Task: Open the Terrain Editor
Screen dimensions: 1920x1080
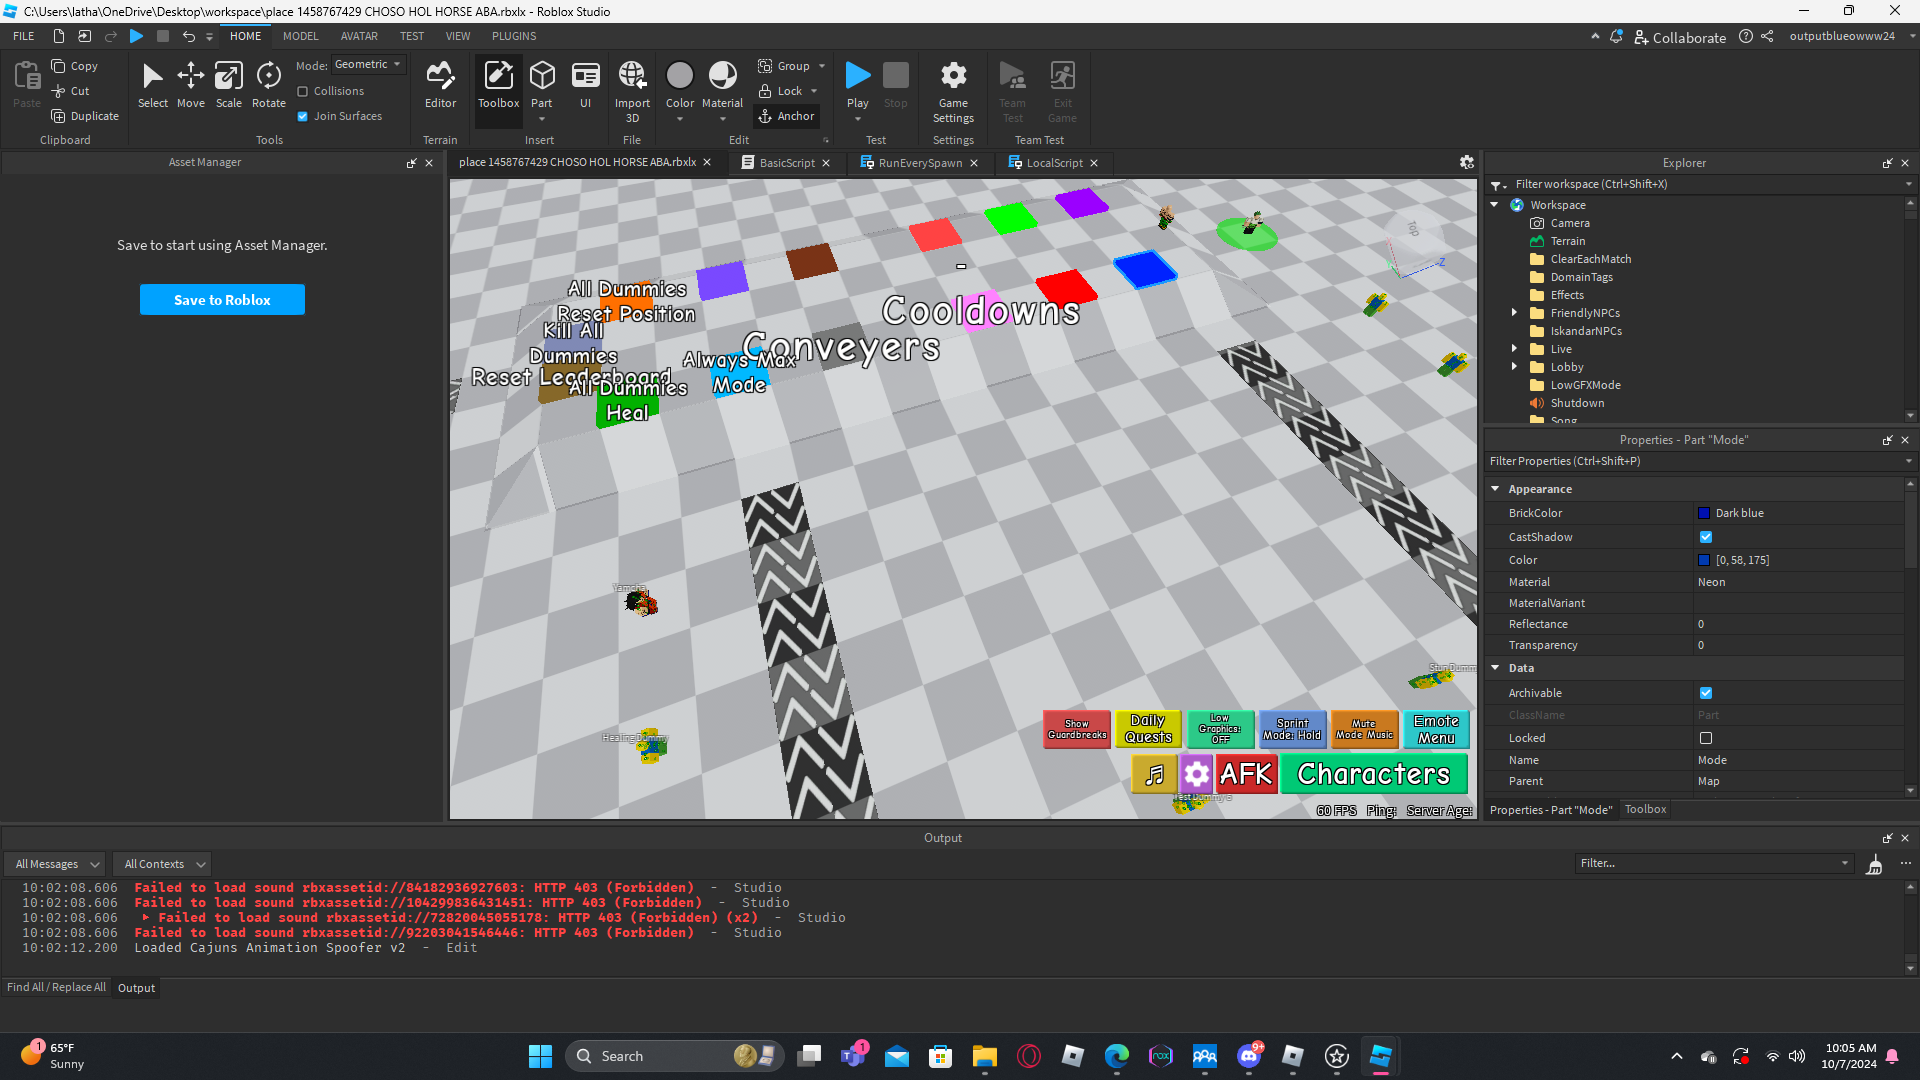Action: click(440, 84)
